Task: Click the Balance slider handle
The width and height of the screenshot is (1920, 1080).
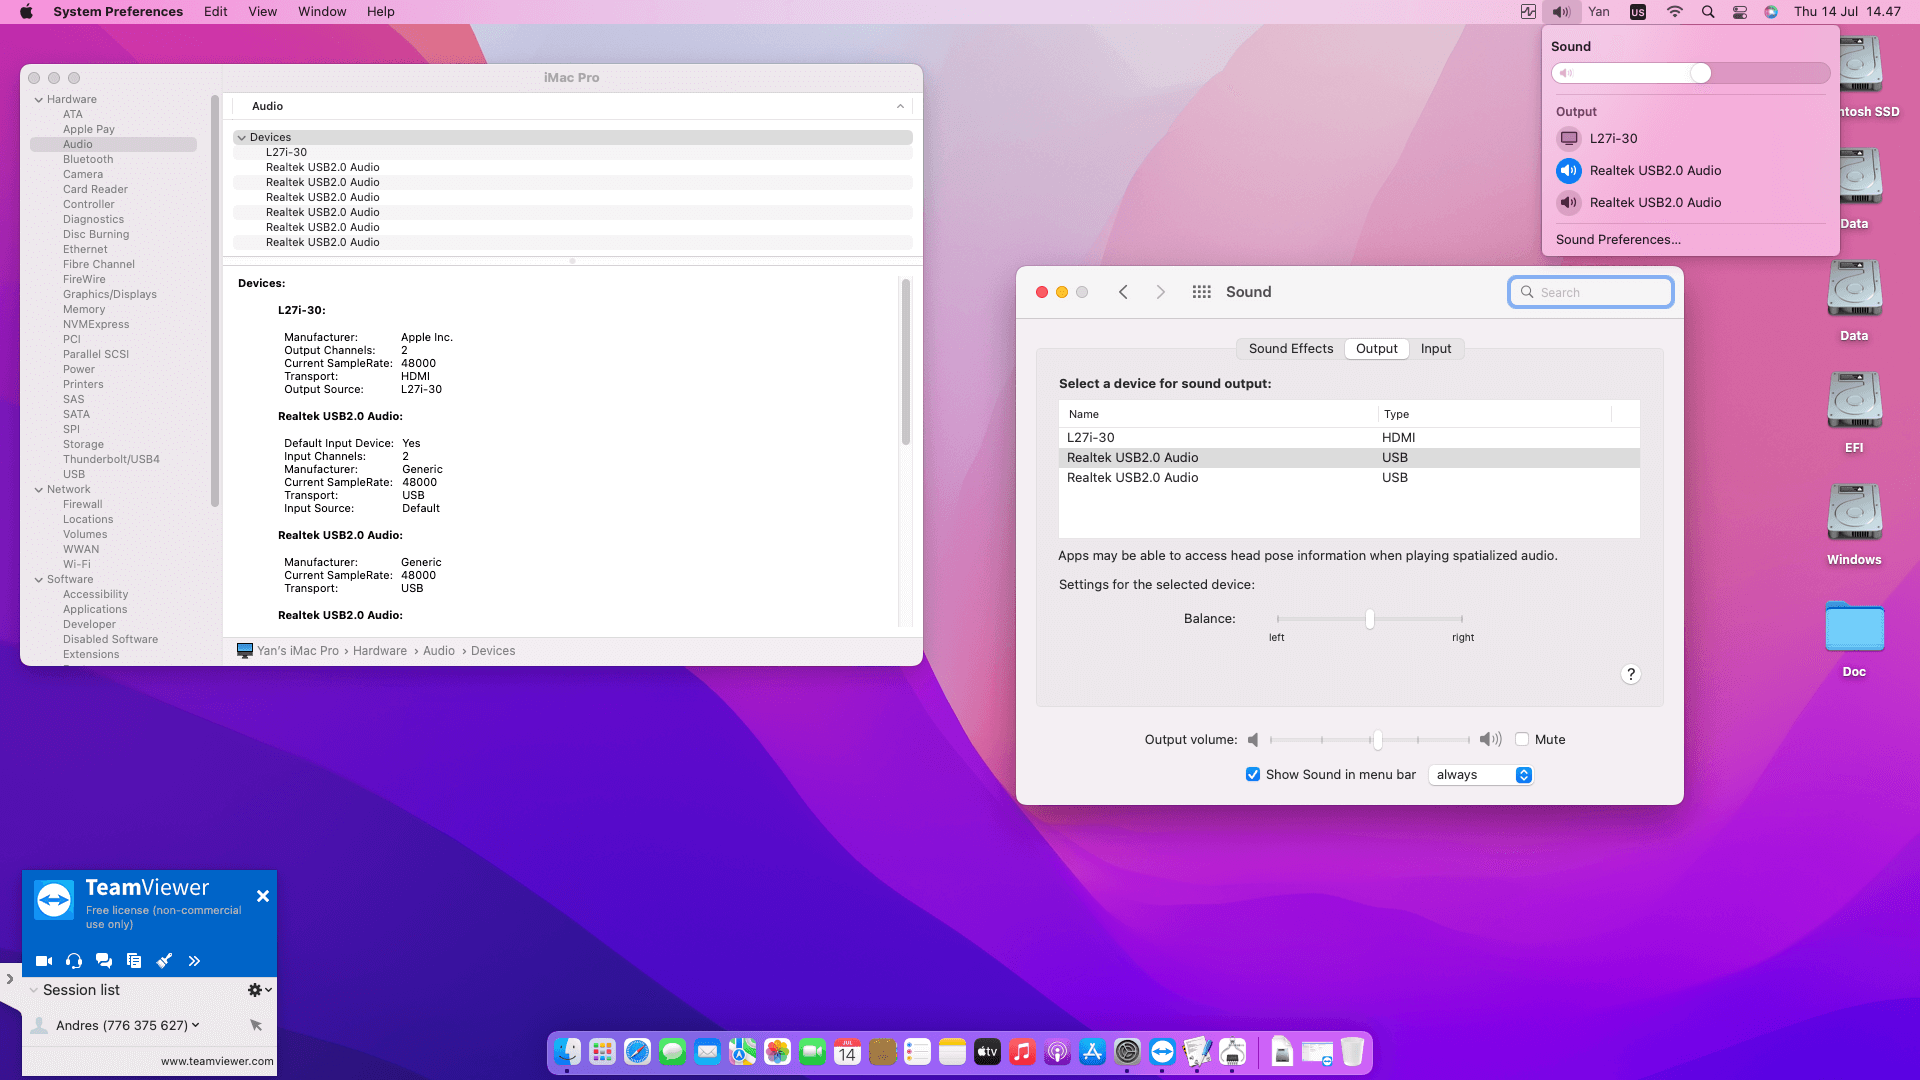Action: pyautogui.click(x=1370, y=619)
